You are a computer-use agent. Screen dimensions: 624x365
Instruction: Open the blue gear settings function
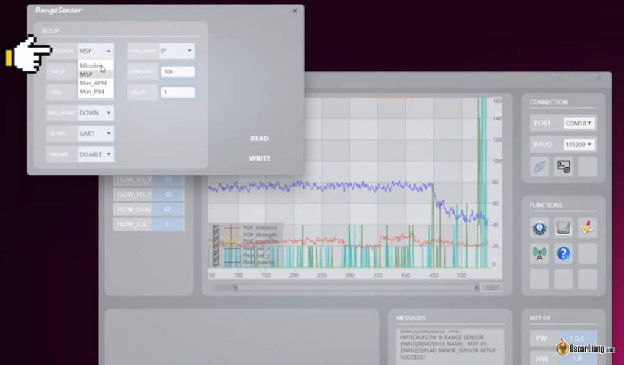pyautogui.click(x=539, y=228)
